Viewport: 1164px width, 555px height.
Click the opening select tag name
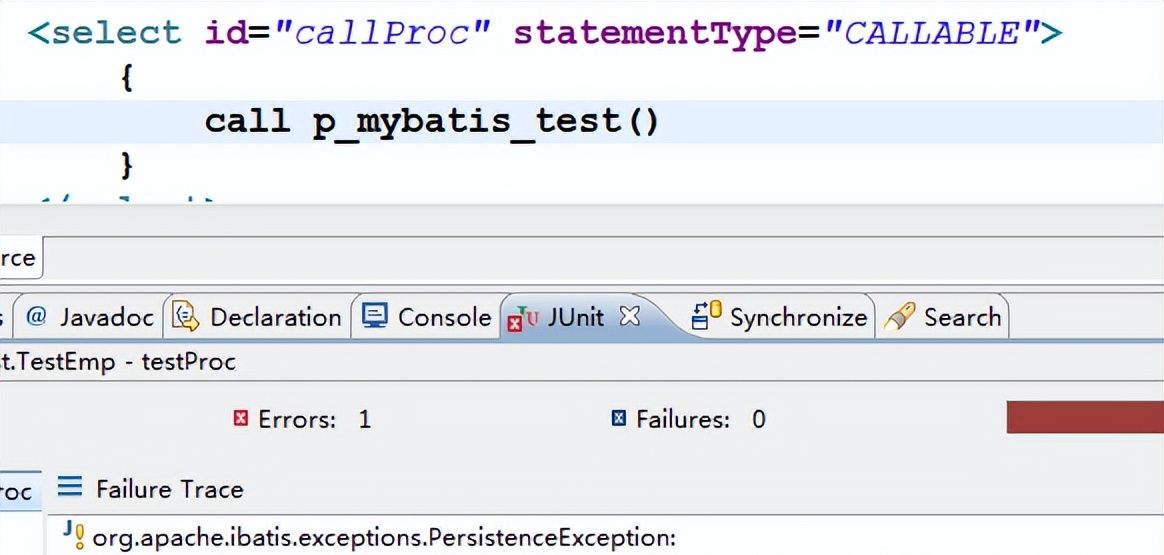[x=115, y=32]
